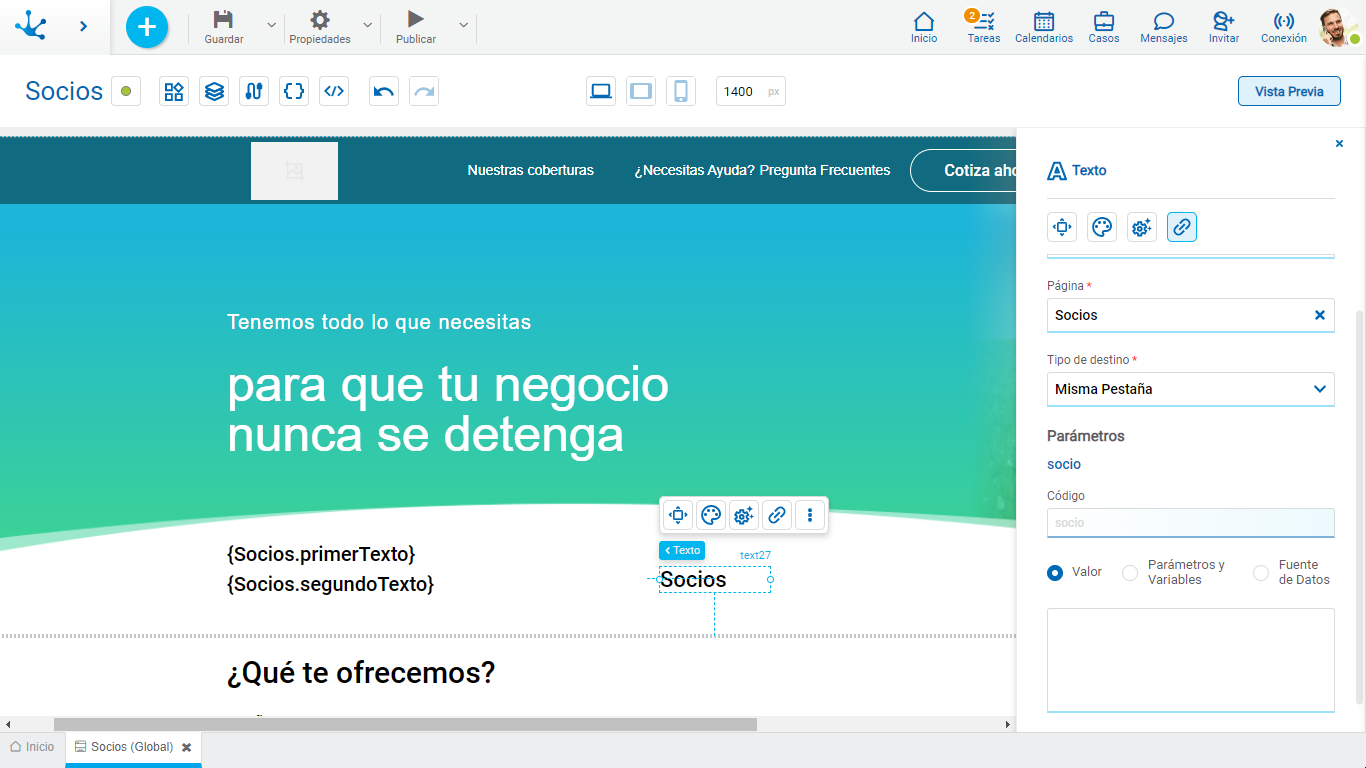Click the socio parameter link
This screenshot has height=768, width=1366.
pos(1064,464)
